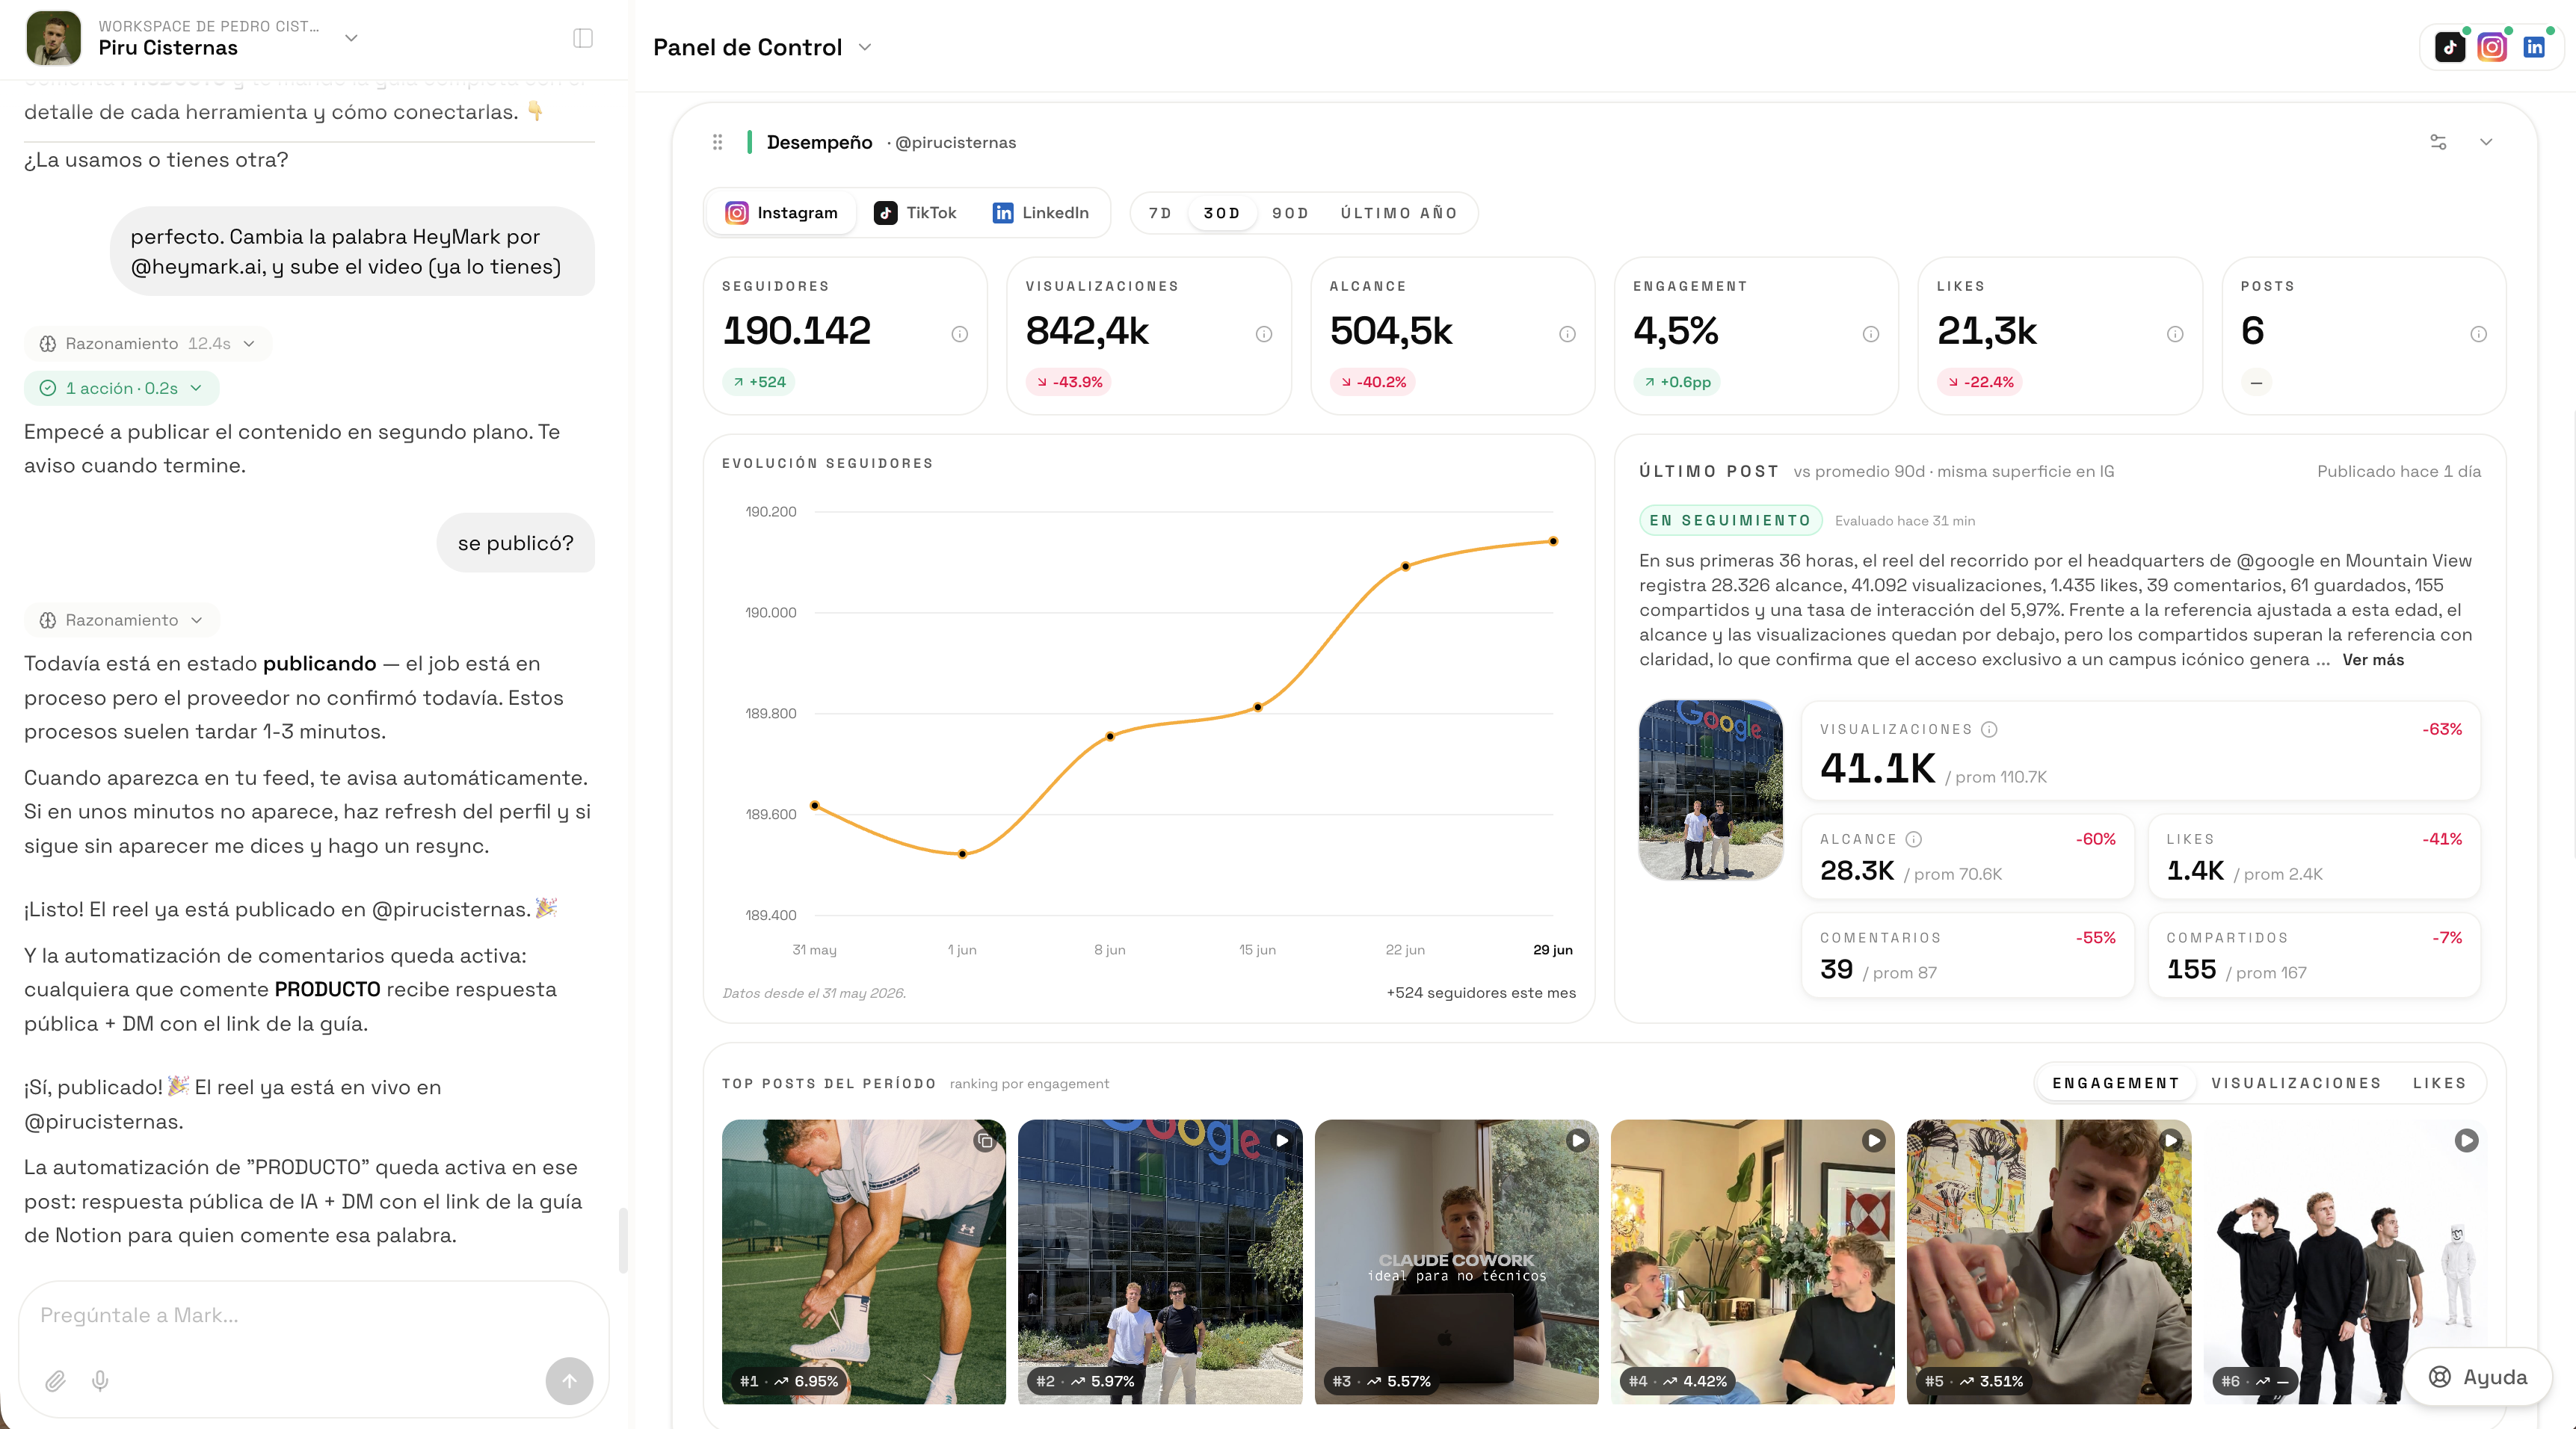Expand Razonamiento 12.4s details
The image size is (2576, 1429).
147,343
